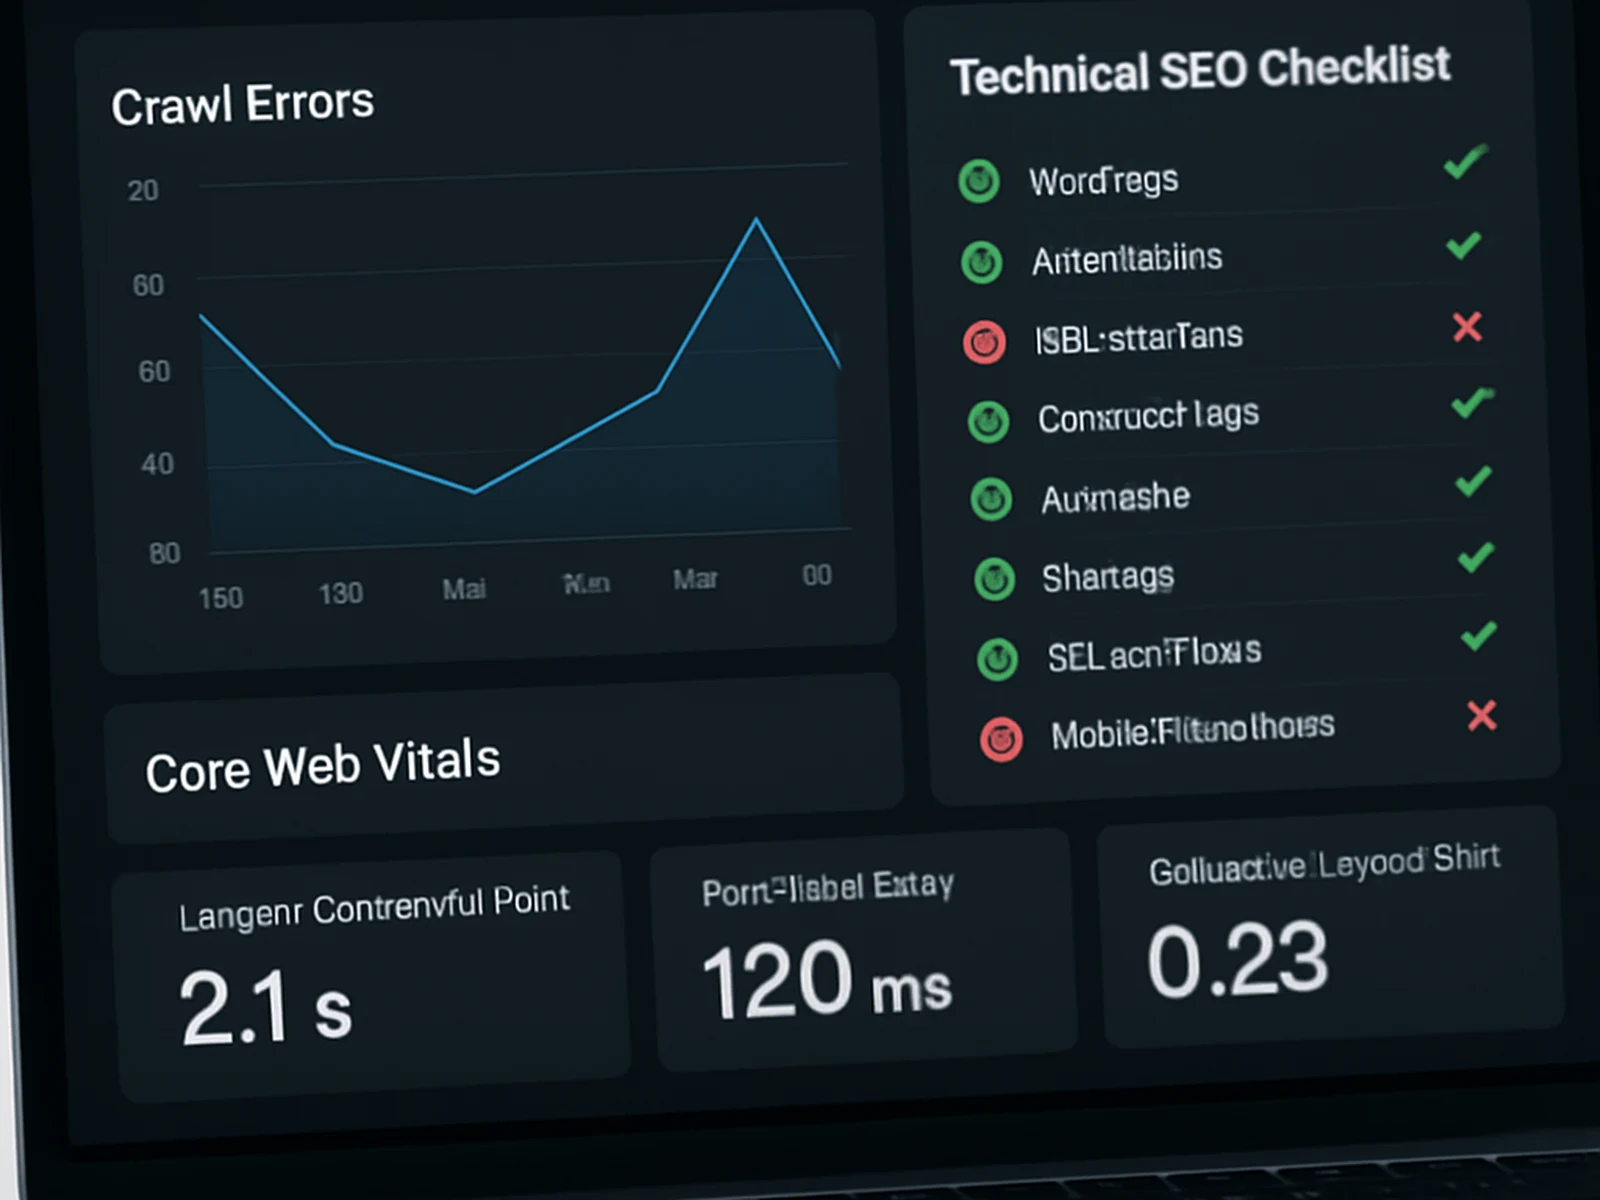Click the green status icon beside Antentabiins
Screen dimensions: 1600x1200
tap(982, 261)
